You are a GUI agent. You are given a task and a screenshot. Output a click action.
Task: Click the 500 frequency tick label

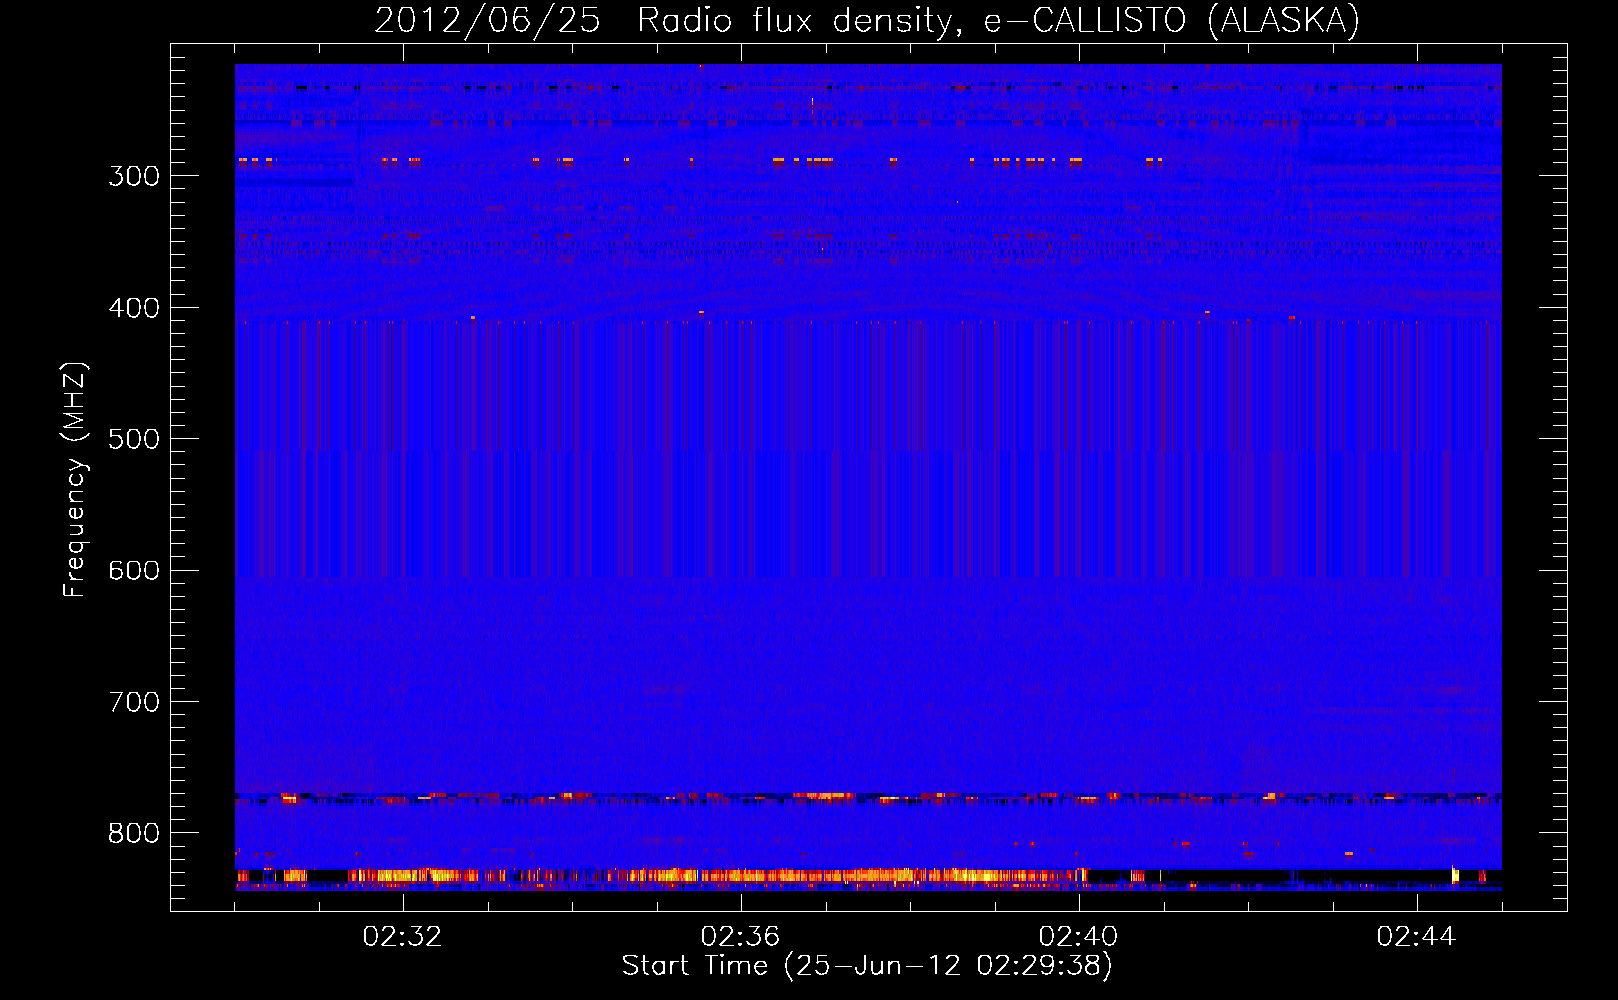pyautogui.click(x=134, y=439)
